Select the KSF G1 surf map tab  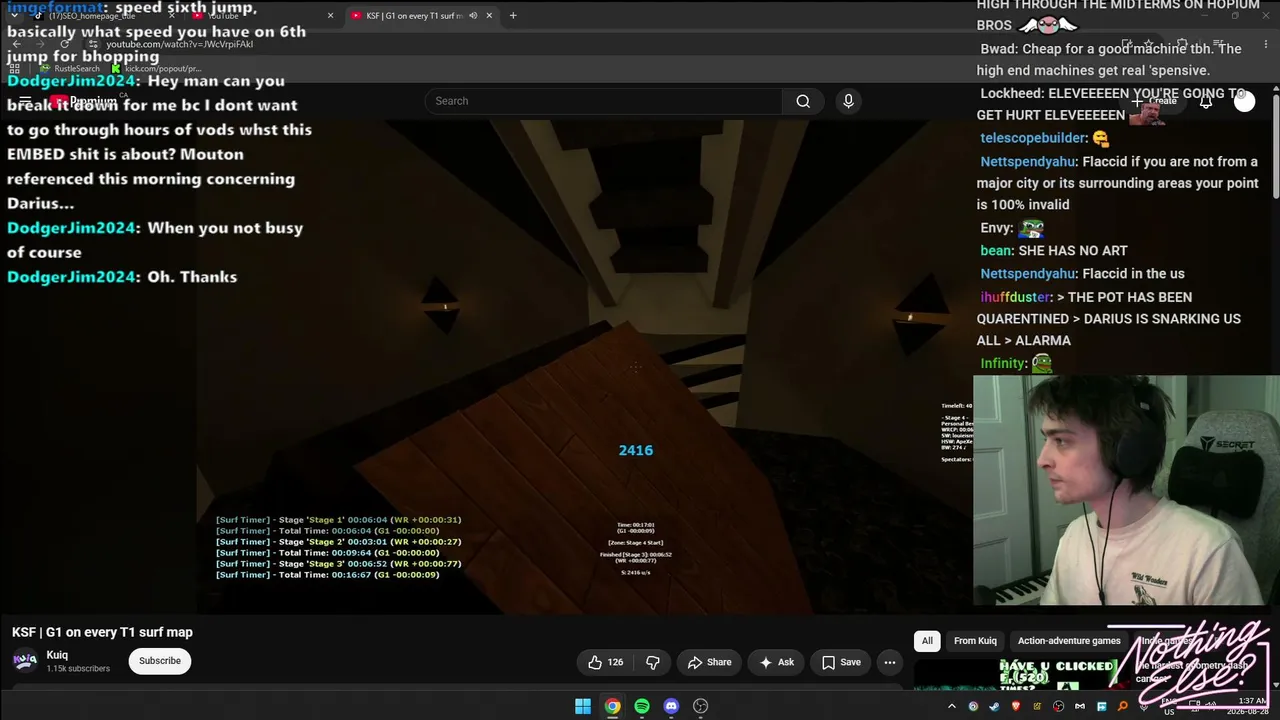(421, 16)
